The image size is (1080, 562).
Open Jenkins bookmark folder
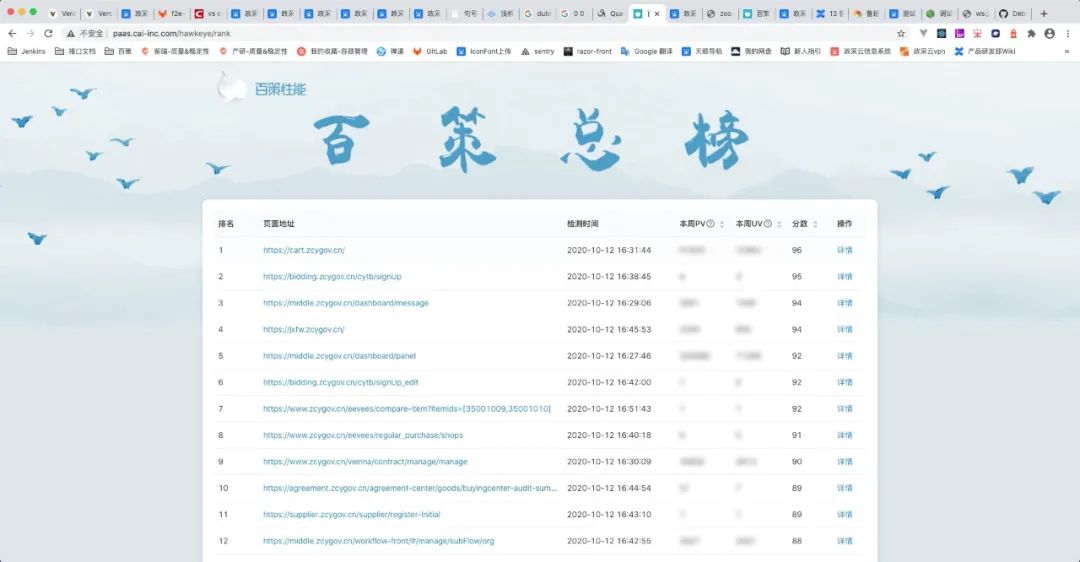click(x=26, y=51)
